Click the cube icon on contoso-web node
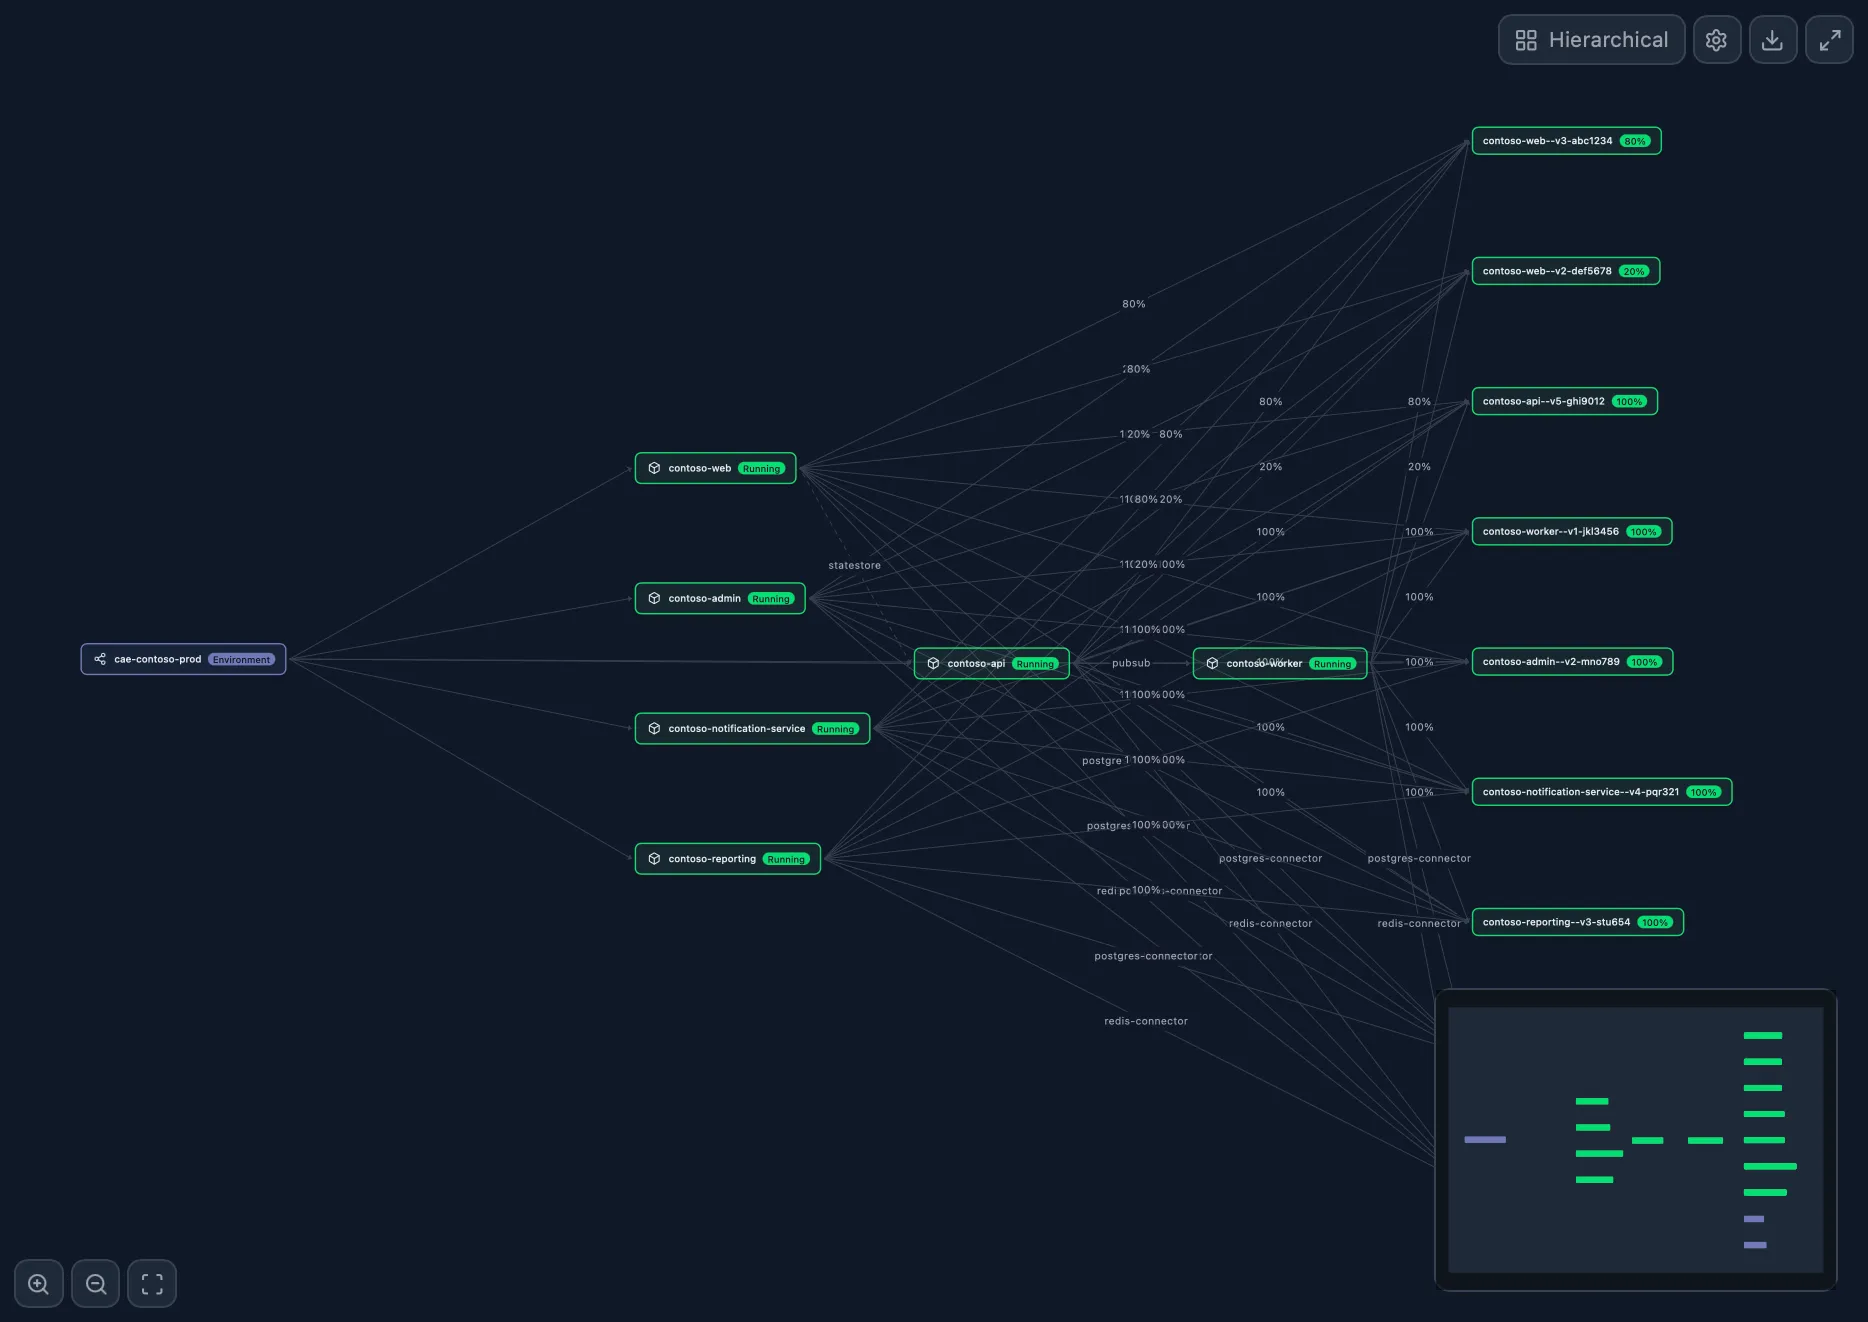 654,467
